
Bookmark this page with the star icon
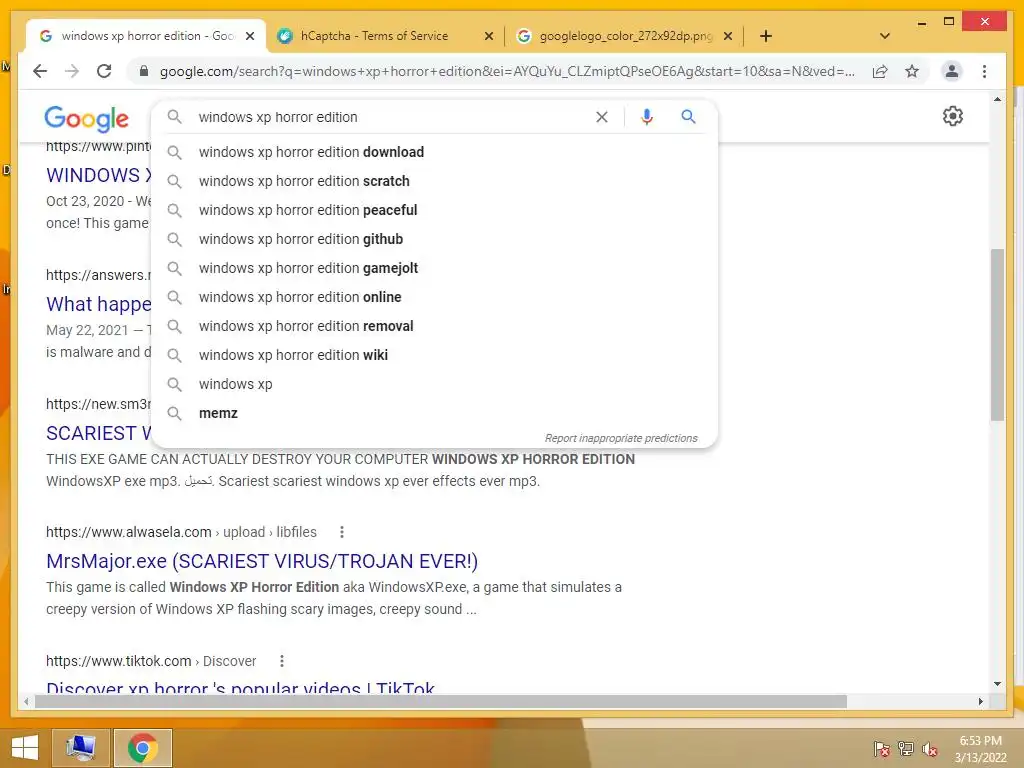point(912,71)
